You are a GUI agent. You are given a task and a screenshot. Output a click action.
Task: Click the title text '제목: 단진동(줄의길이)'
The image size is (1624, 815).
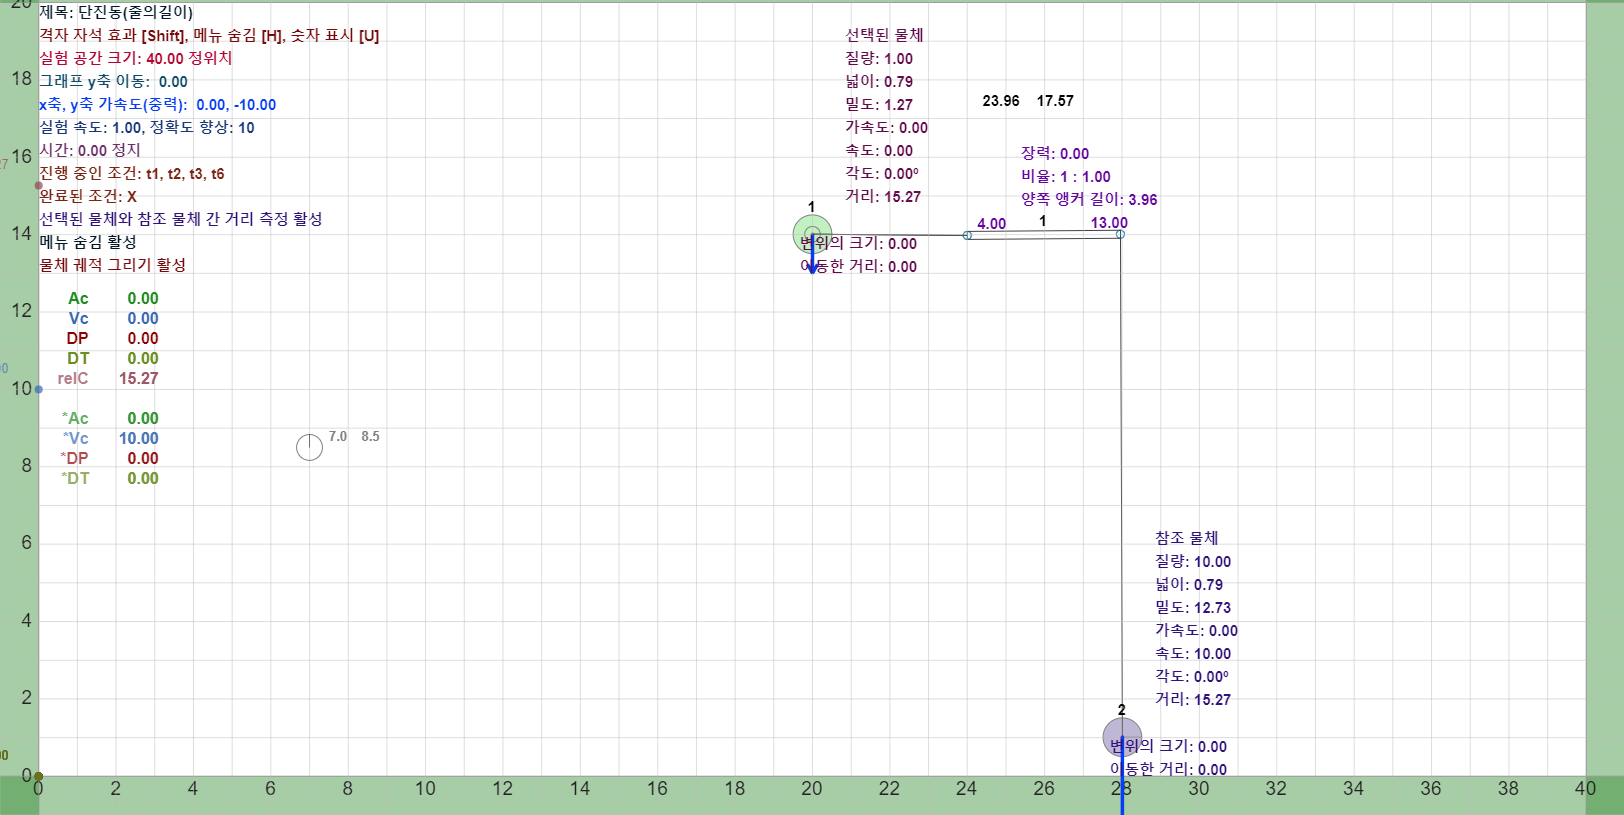pyautogui.click(x=116, y=12)
